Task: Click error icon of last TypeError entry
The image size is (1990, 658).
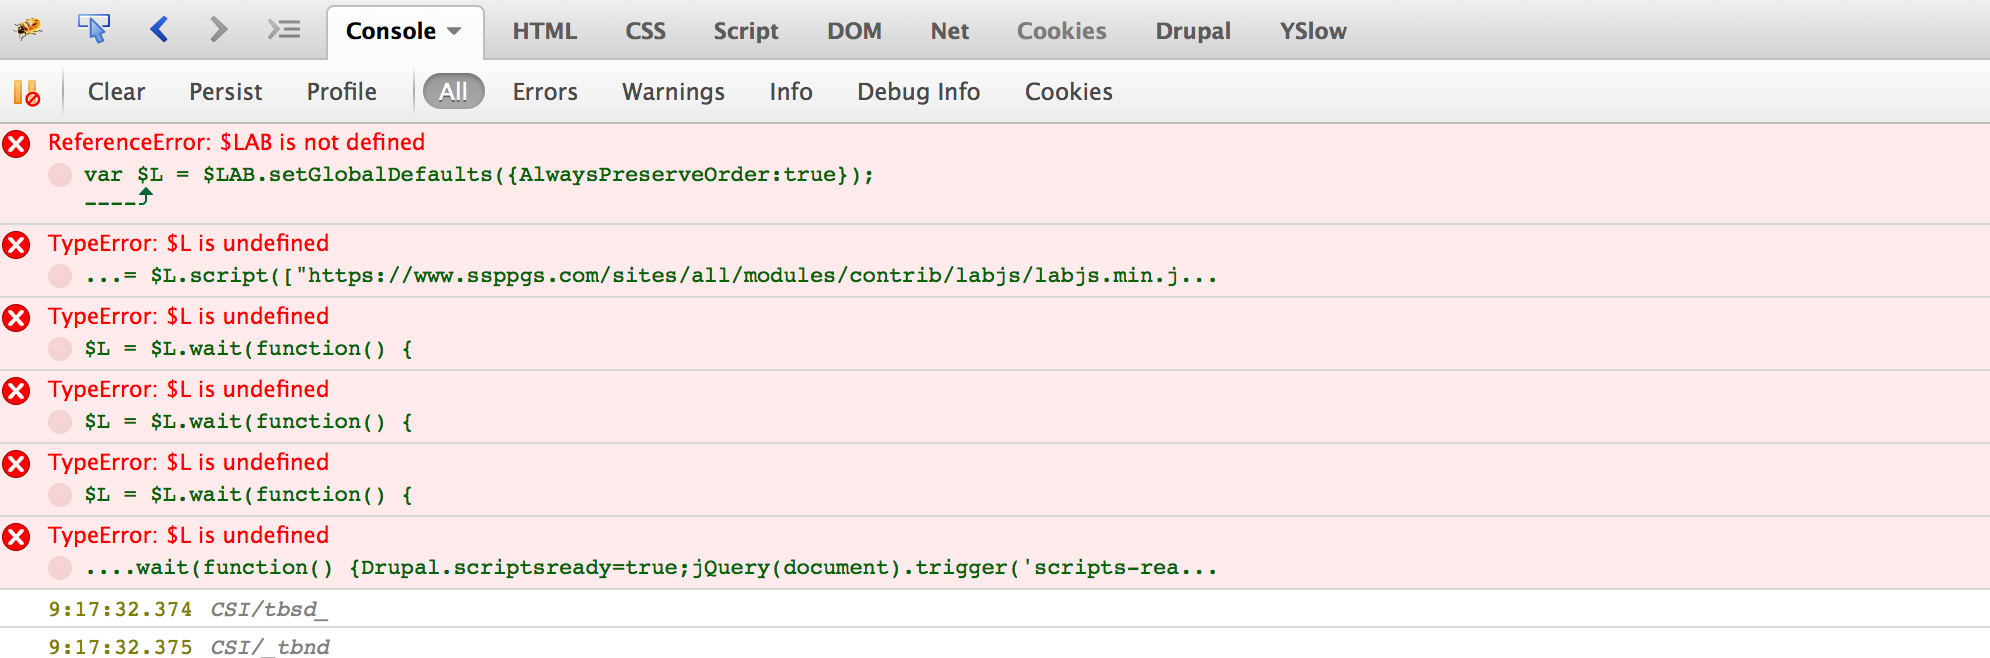Action: [x=16, y=537]
